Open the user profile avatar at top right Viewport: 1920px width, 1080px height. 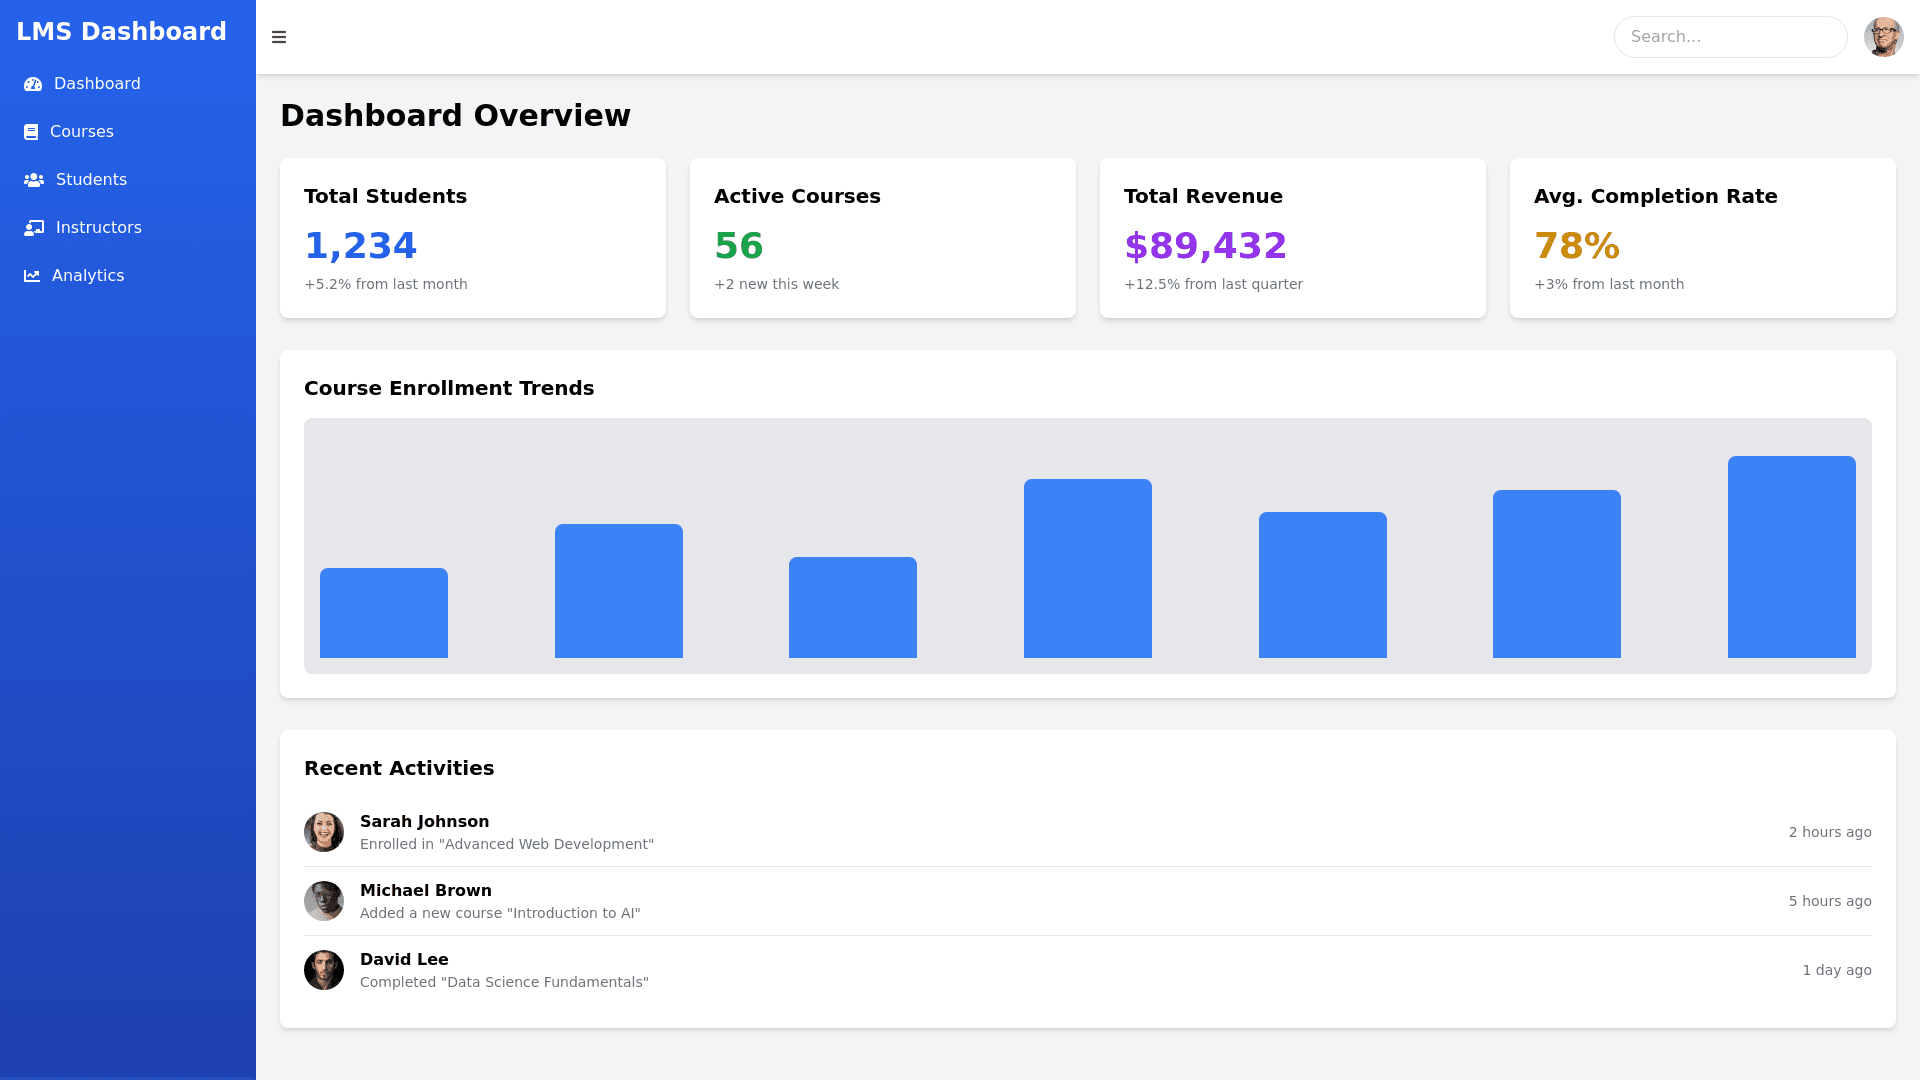[1883, 37]
